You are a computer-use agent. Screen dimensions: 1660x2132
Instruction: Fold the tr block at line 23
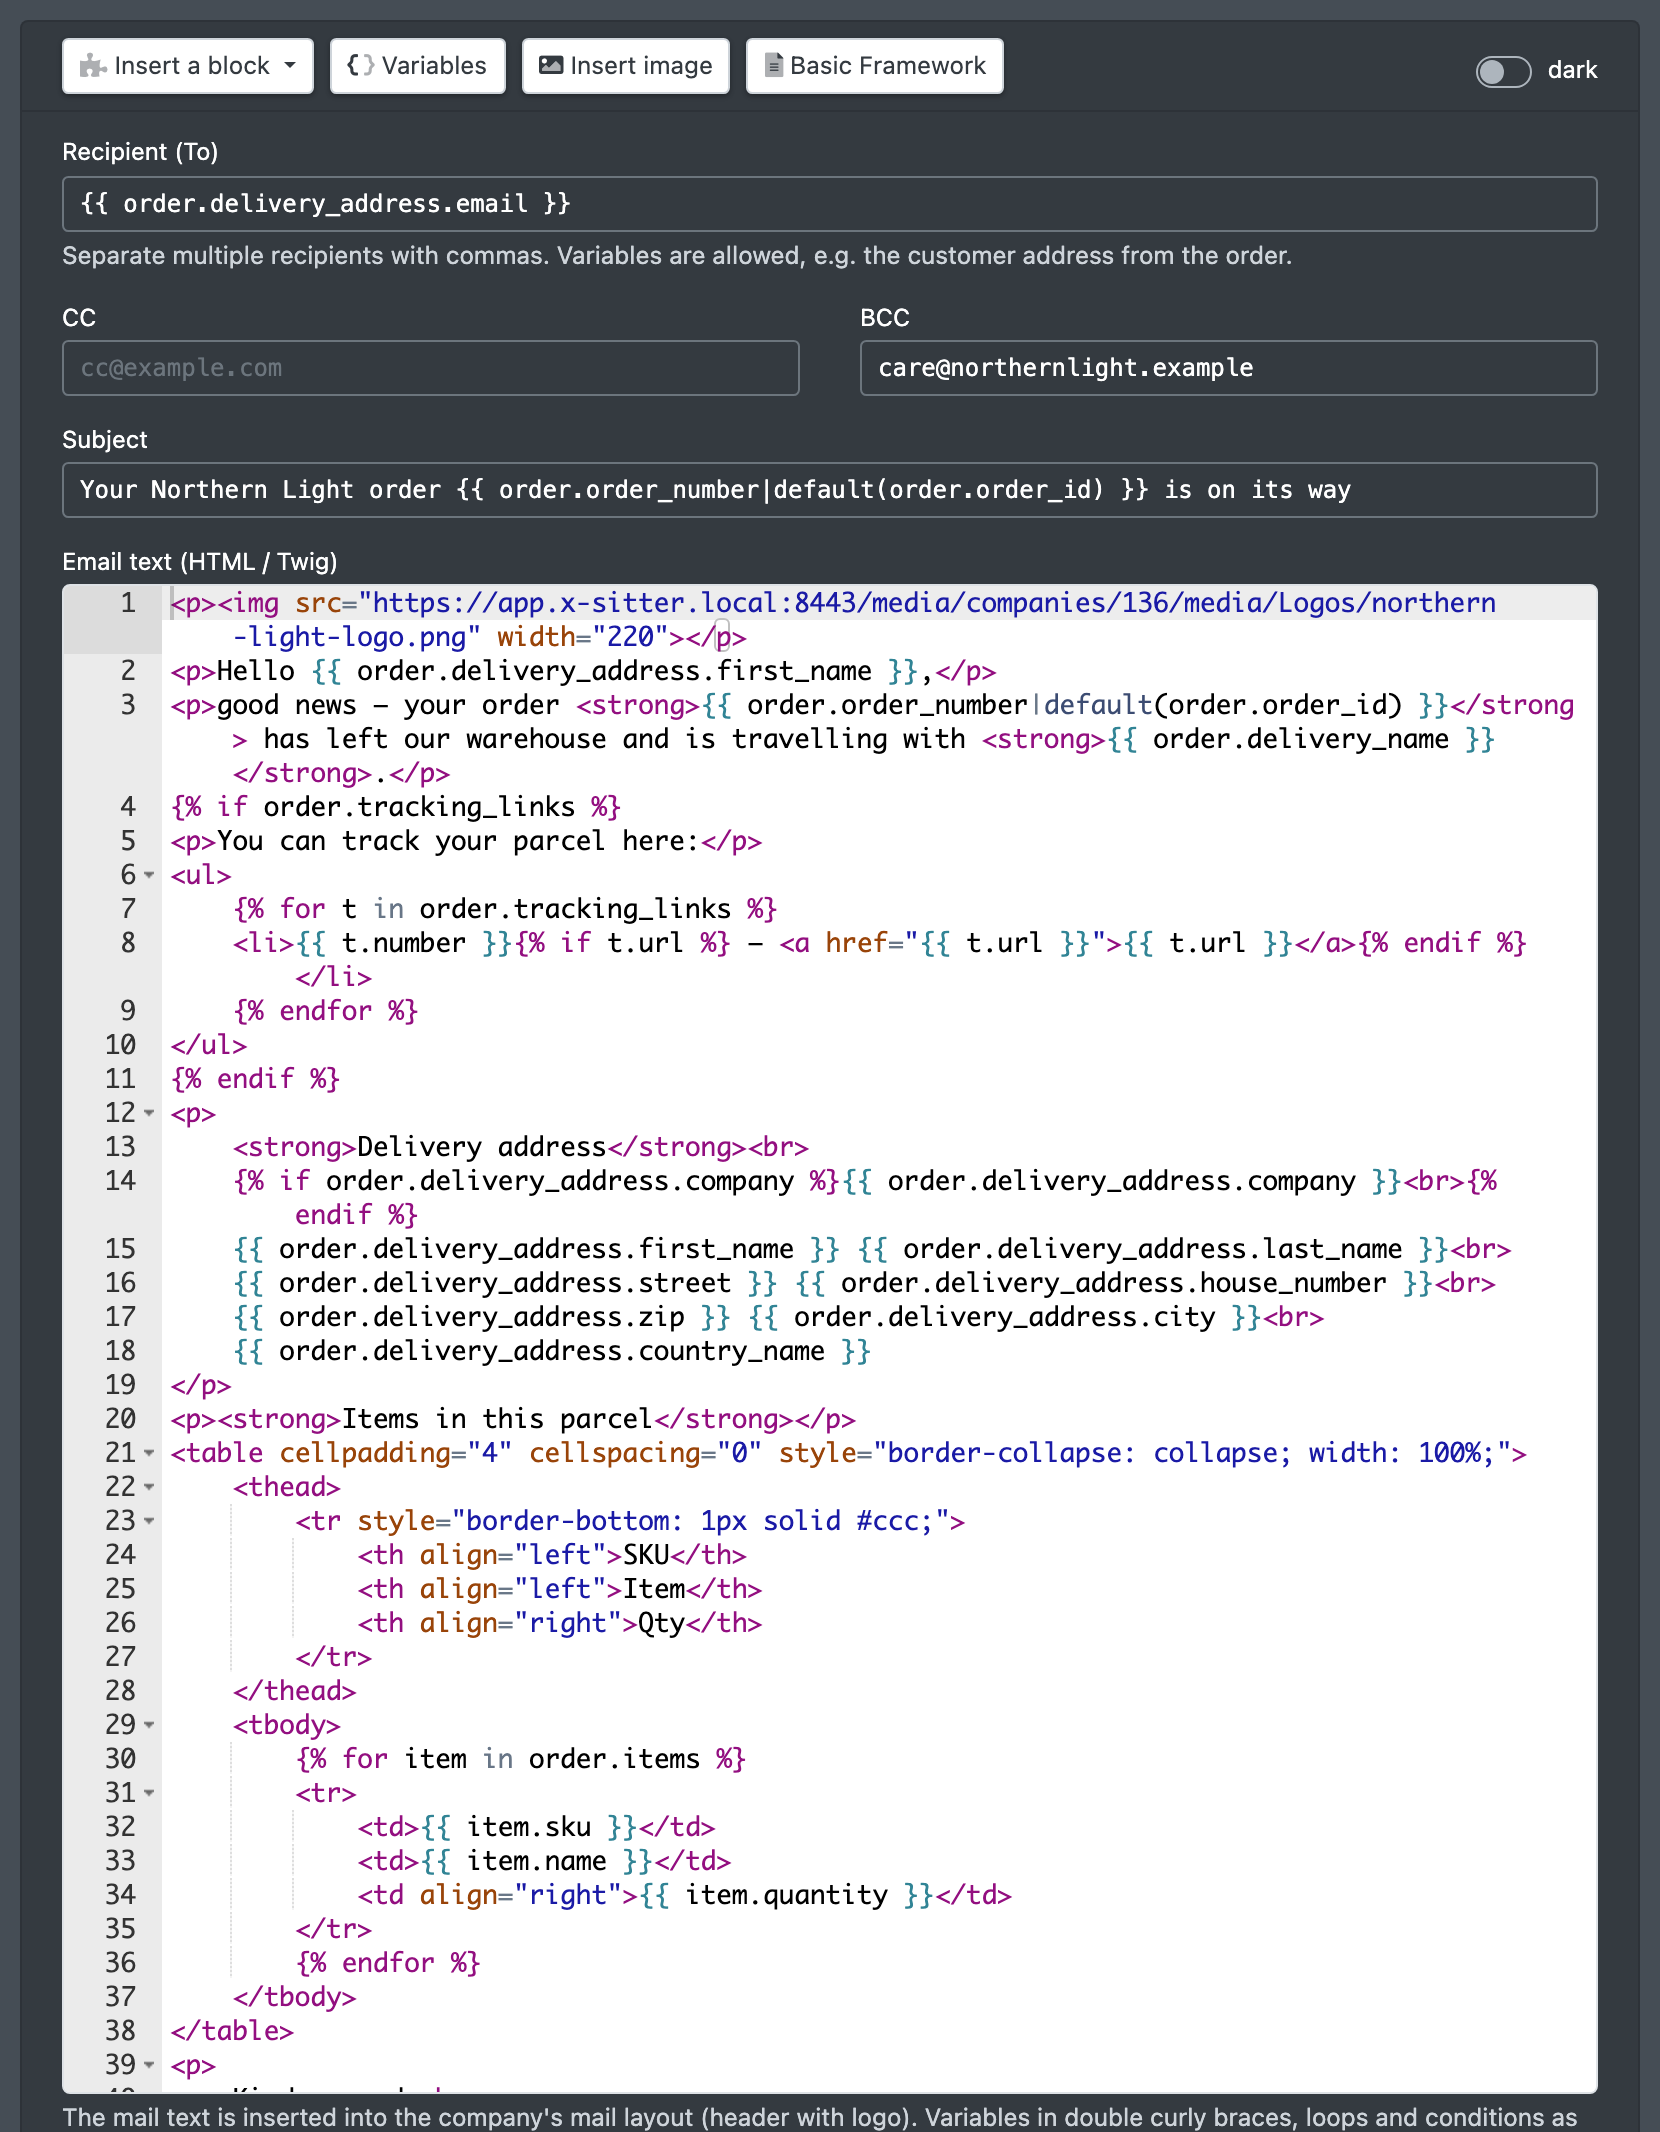click(149, 1521)
